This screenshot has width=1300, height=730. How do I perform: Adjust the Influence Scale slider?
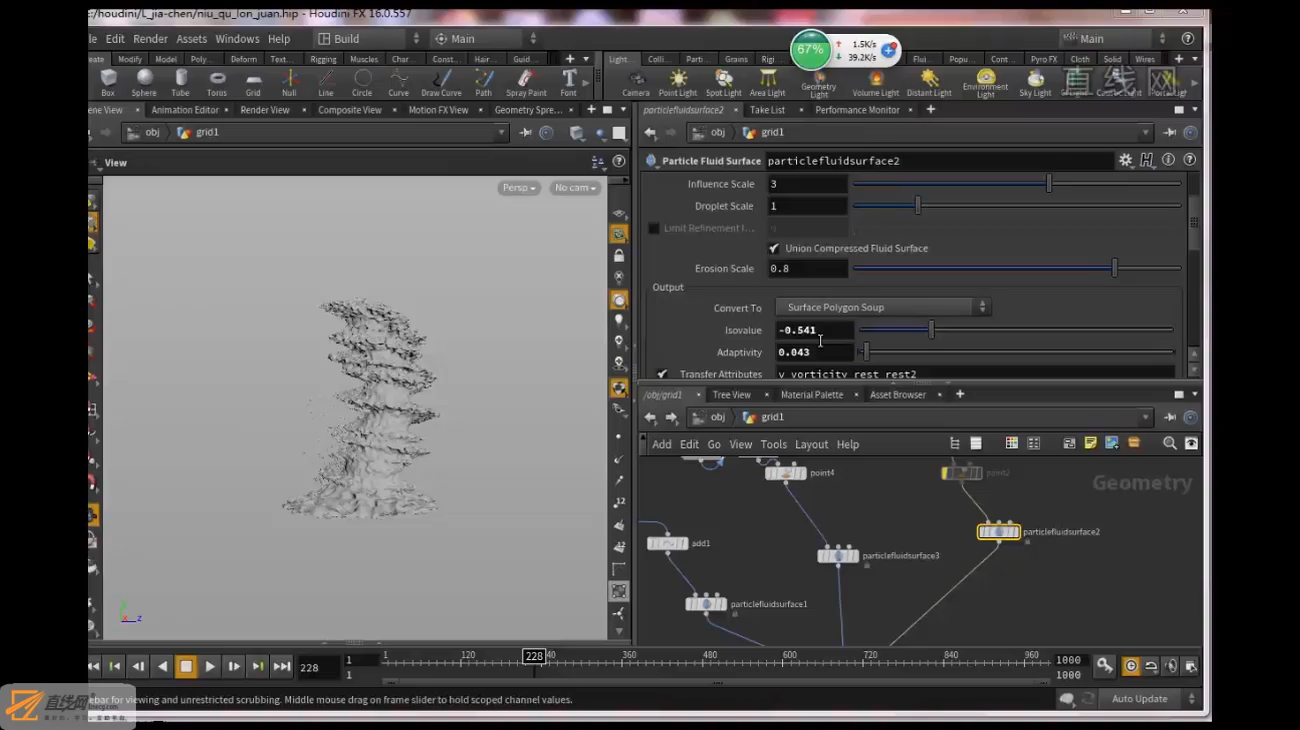[x=1017, y=184]
